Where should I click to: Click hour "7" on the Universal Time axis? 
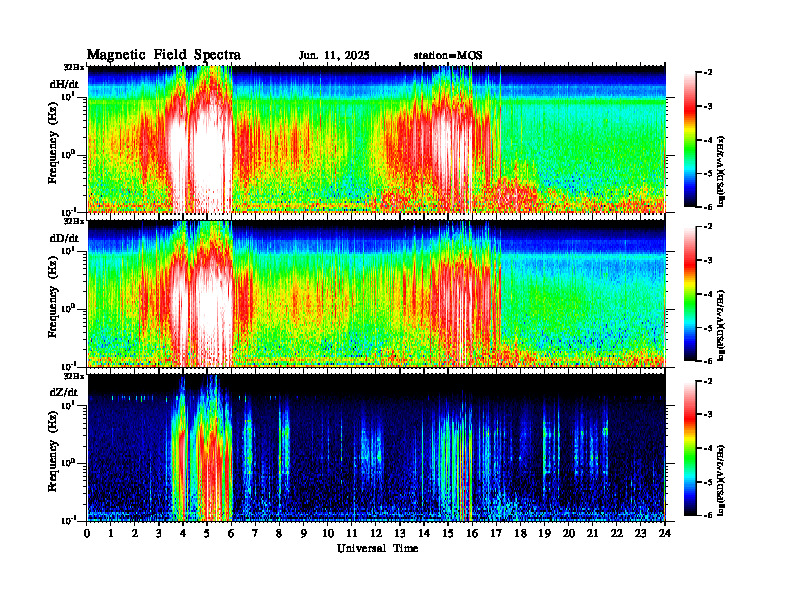pos(255,533)
